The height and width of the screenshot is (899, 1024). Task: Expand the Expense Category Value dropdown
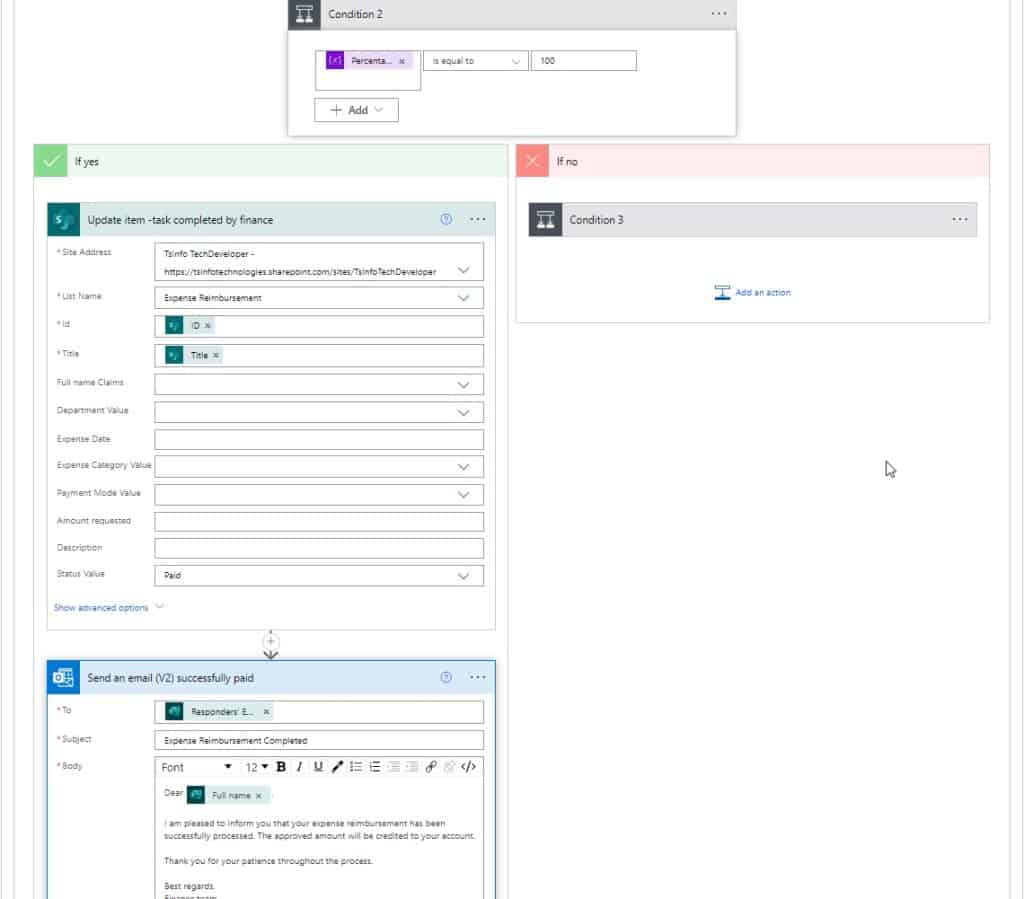[463, 467]
